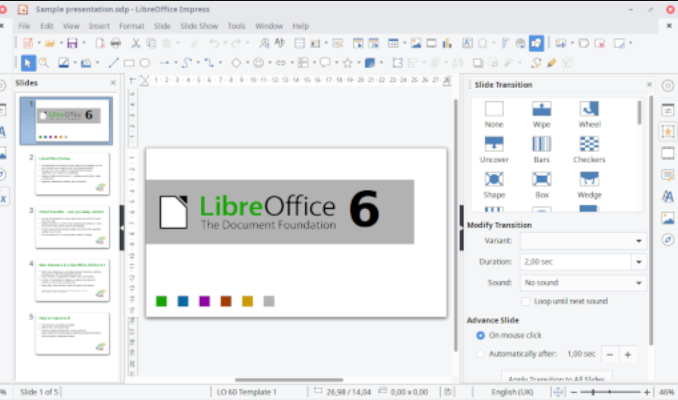Select On mouse click option

481,336
